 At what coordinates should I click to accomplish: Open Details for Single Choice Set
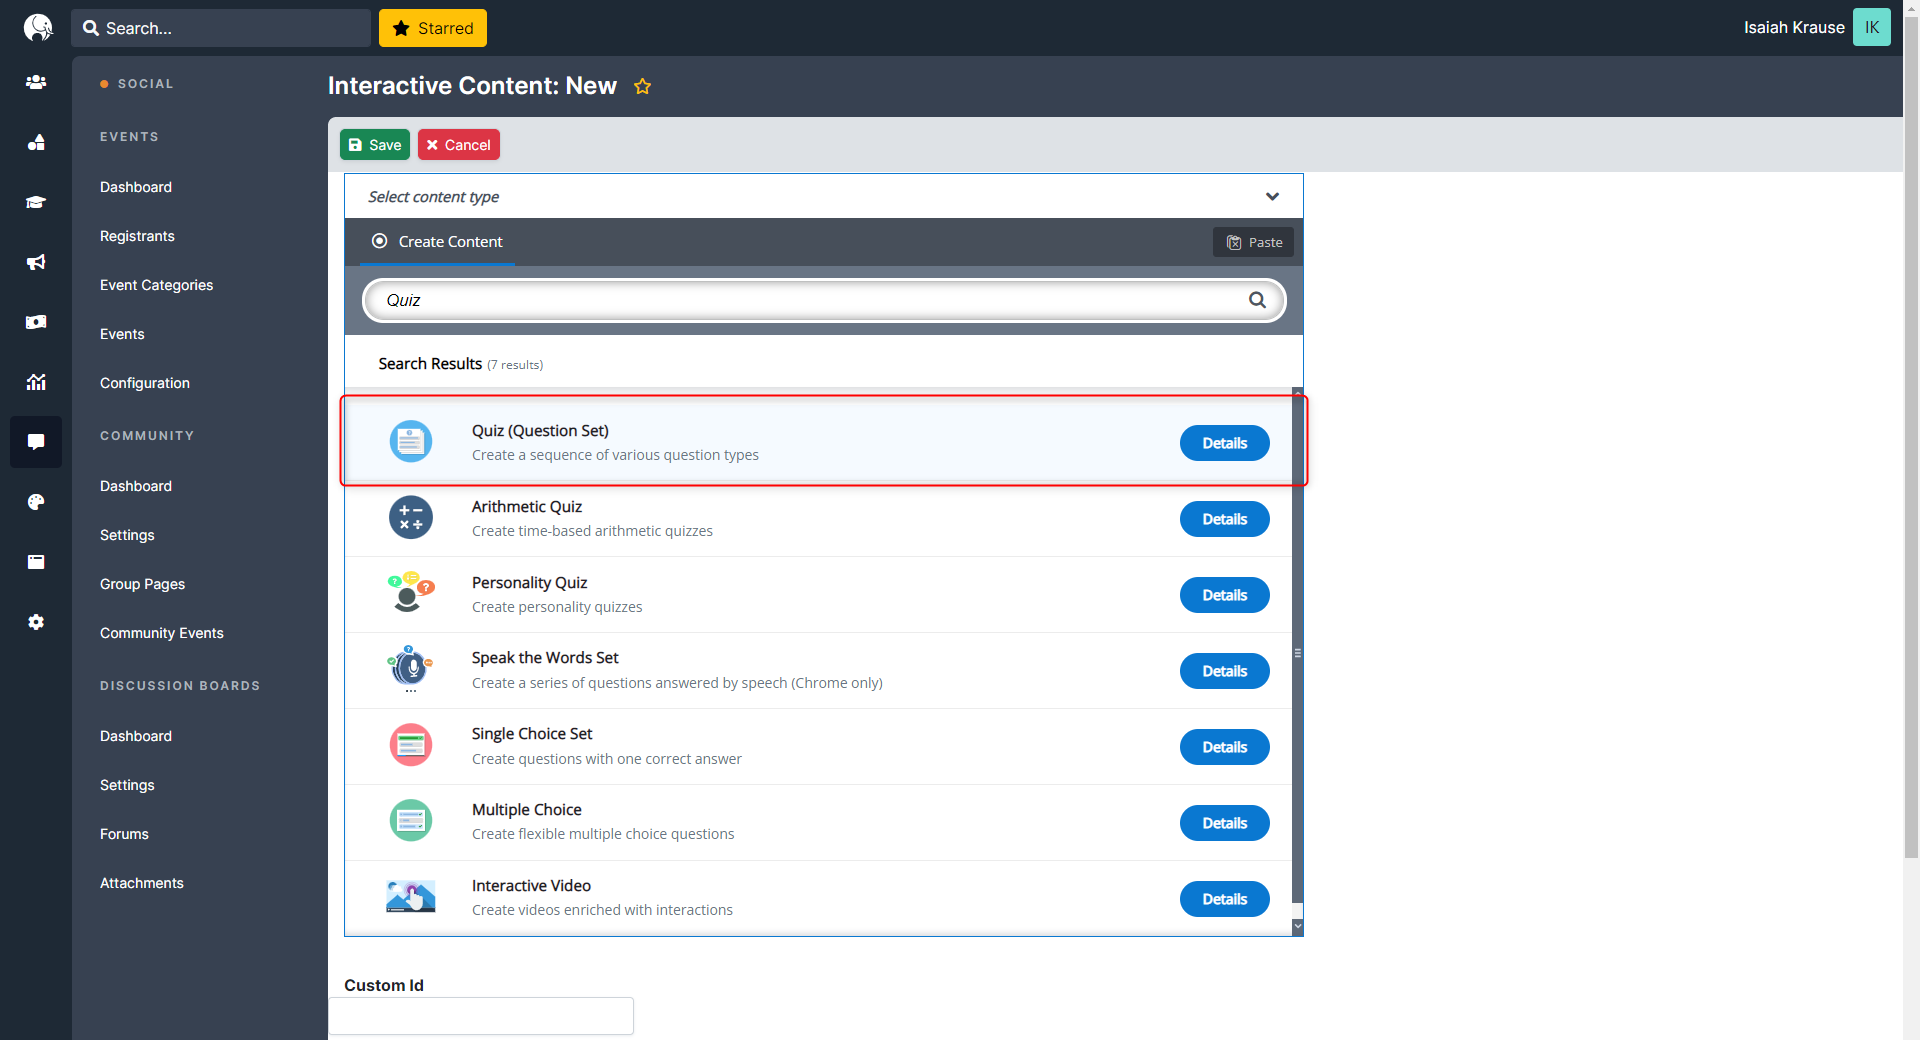1224,747
